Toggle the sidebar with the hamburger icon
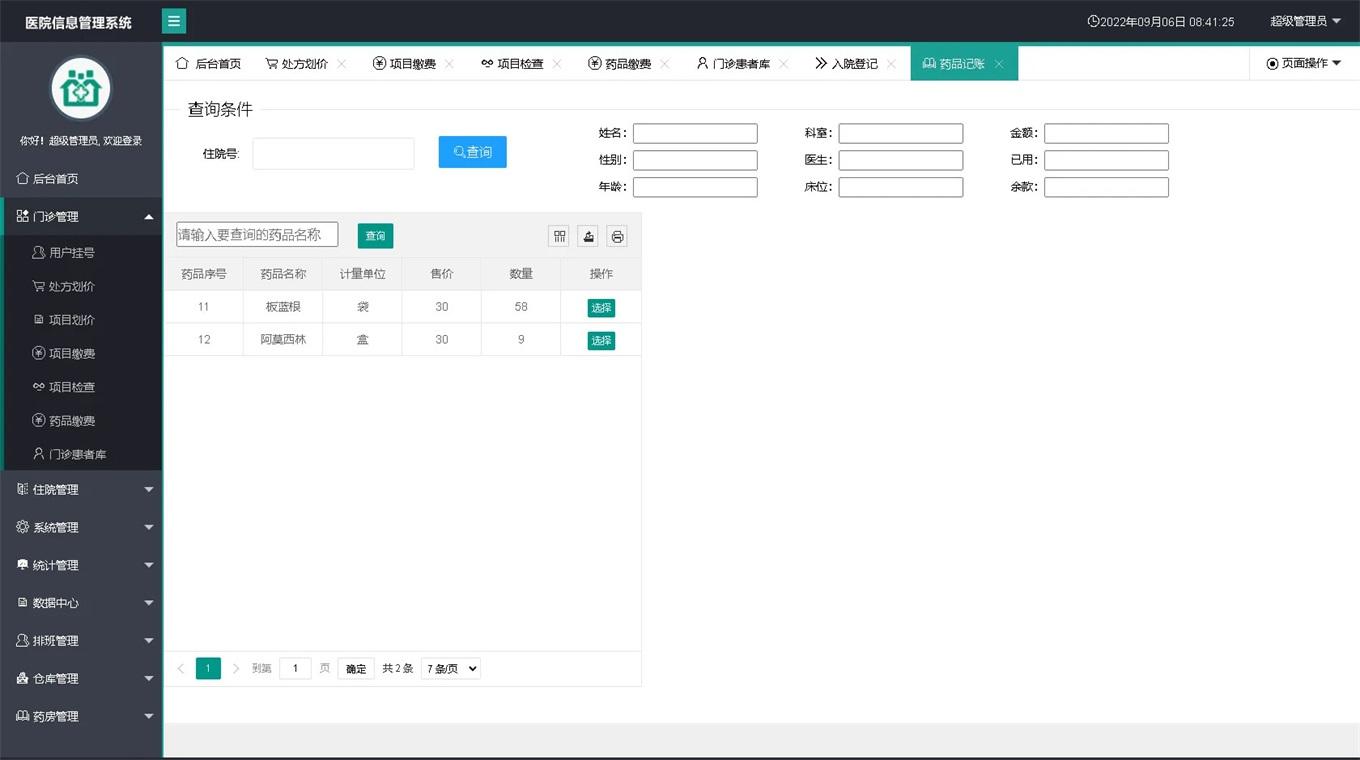 point(174,21)
